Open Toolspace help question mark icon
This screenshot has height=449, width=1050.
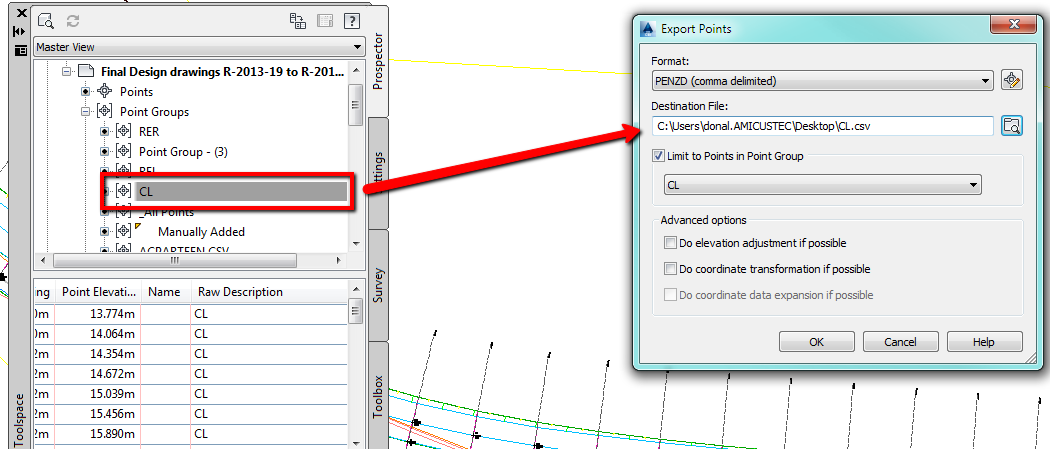click(352, 21)
